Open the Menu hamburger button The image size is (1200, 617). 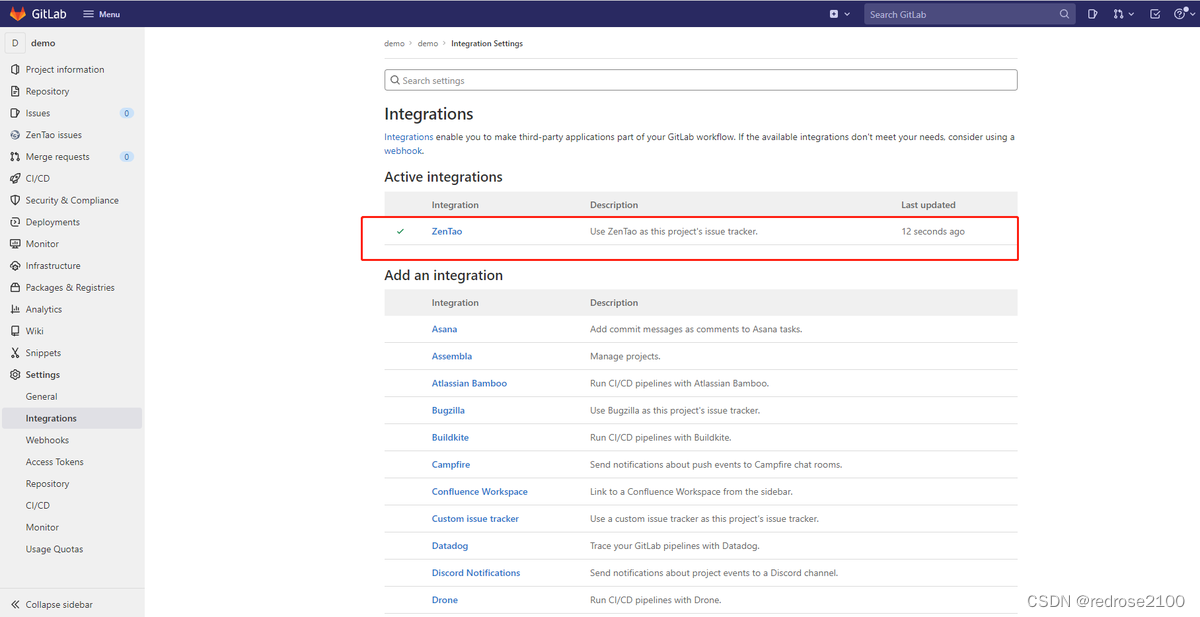[x=101, y=14]
